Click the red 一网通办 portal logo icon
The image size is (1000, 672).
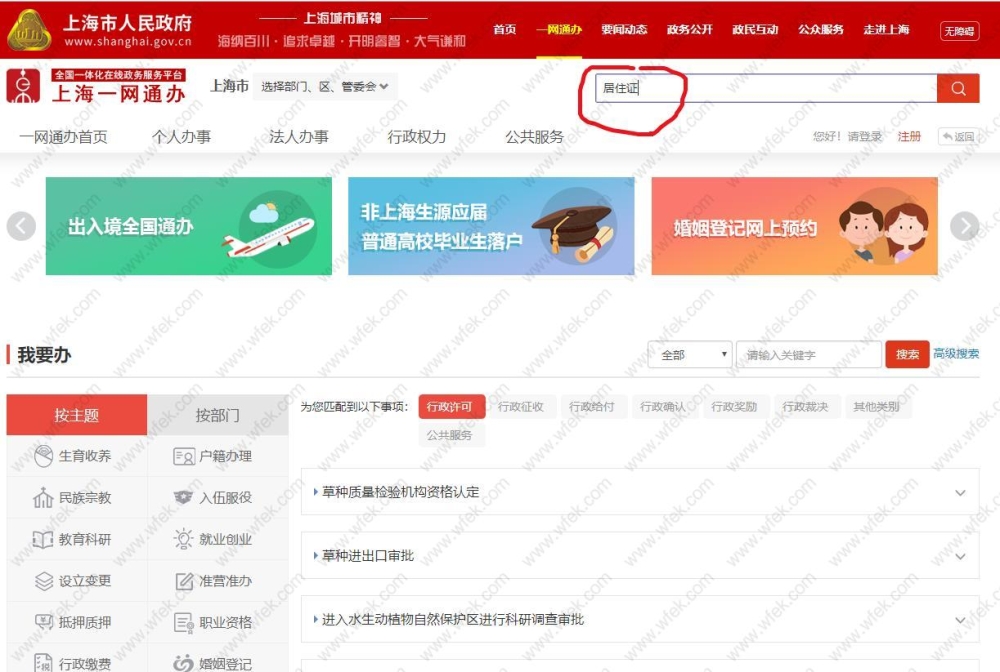pos(24,86)
